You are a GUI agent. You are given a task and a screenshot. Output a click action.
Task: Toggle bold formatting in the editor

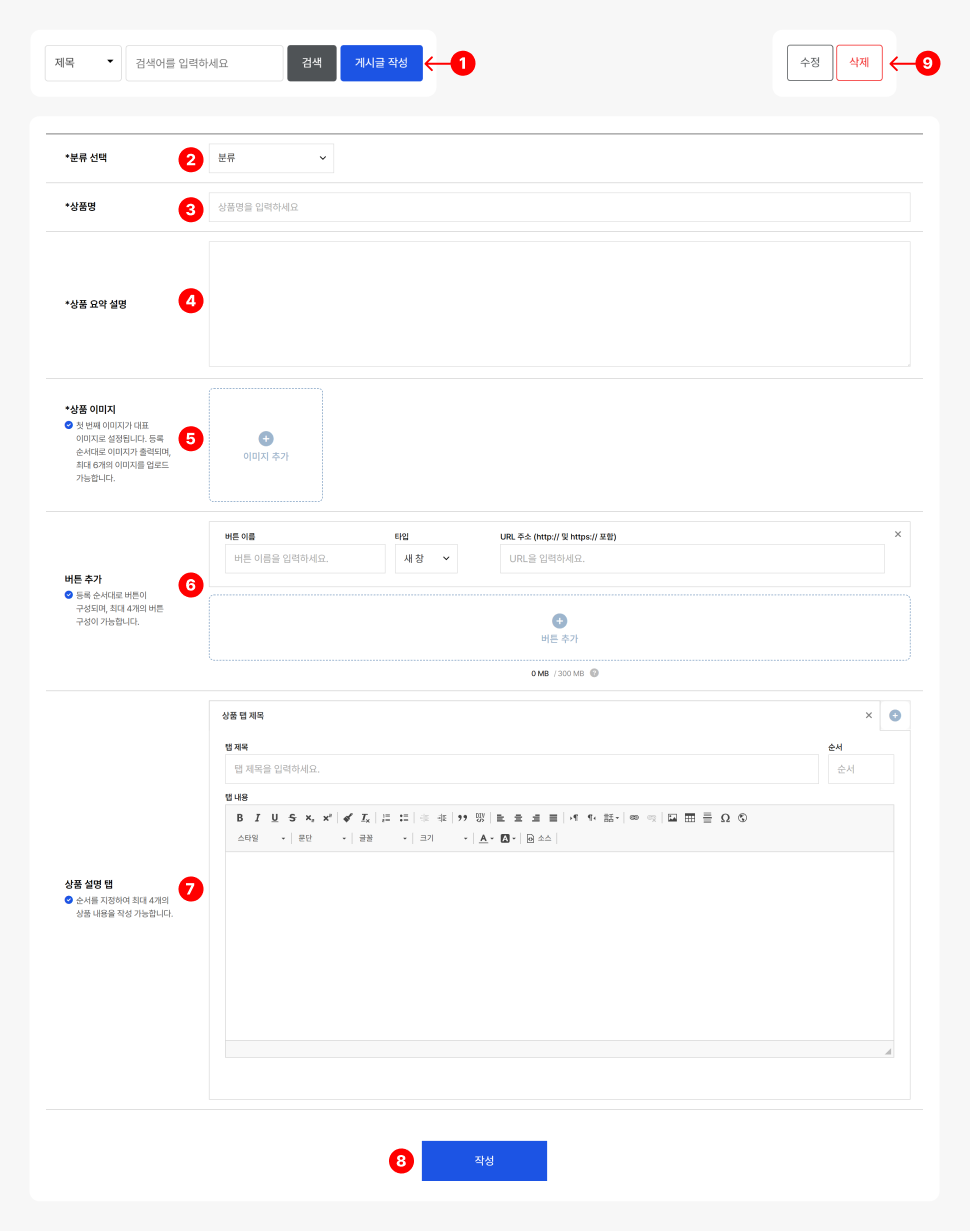[240, 818]
